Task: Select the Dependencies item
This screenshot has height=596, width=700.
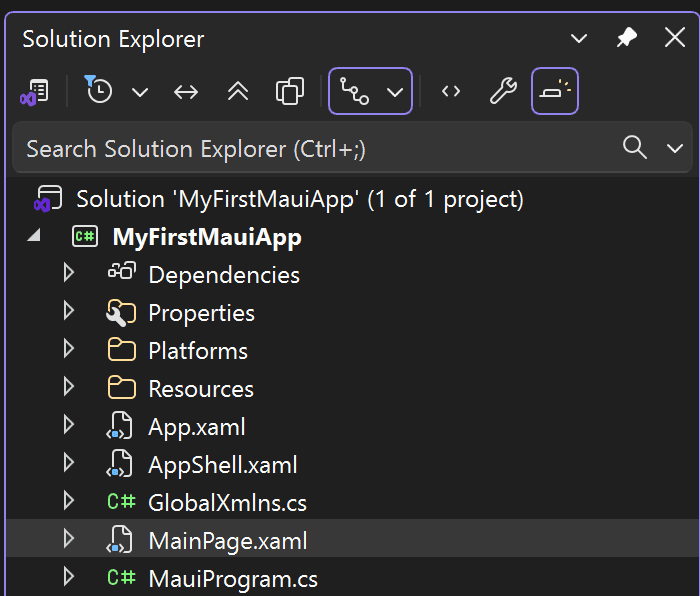Action: pos(224,275)
